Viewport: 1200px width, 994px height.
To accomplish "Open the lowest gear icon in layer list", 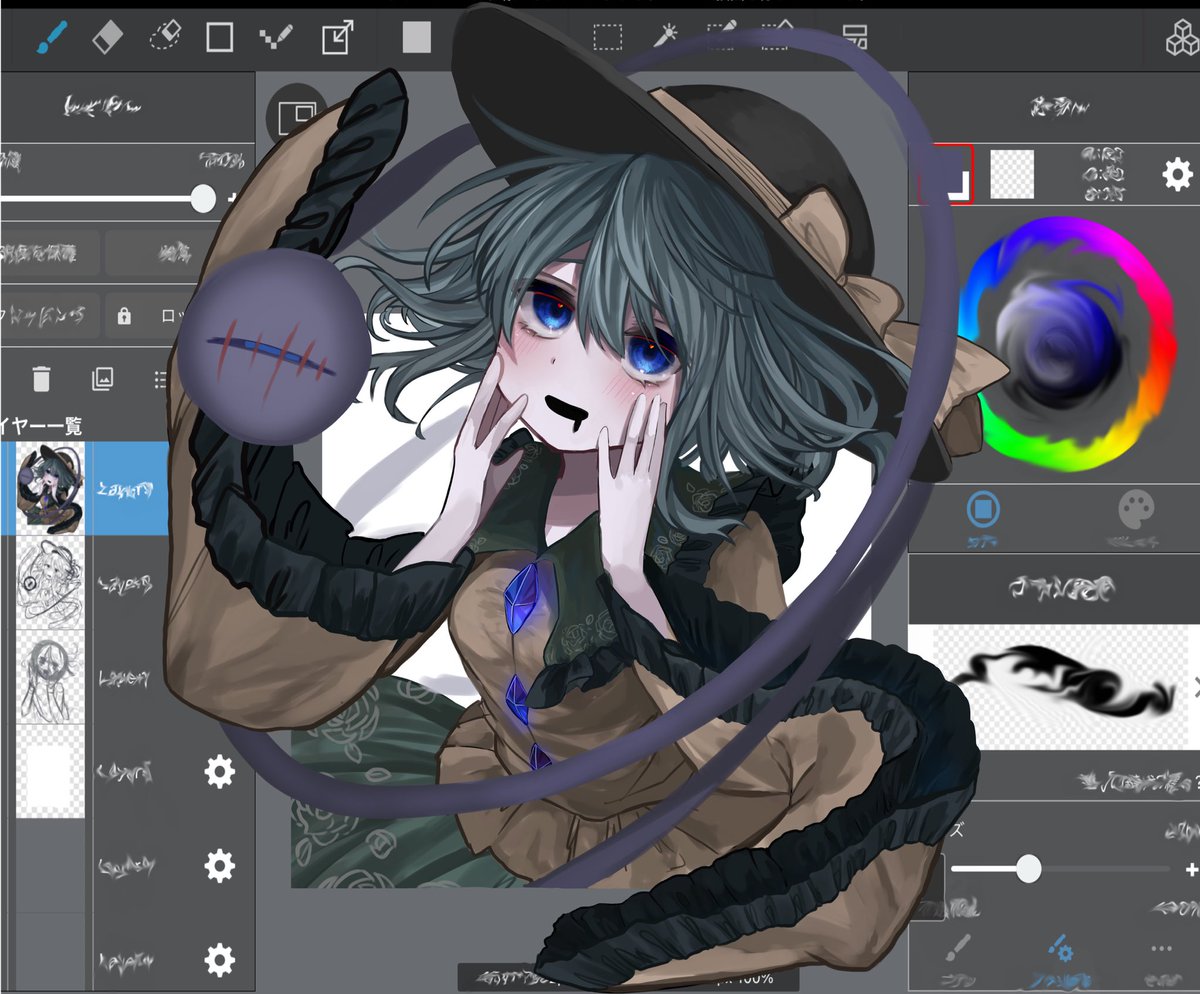I will [219, 960].
